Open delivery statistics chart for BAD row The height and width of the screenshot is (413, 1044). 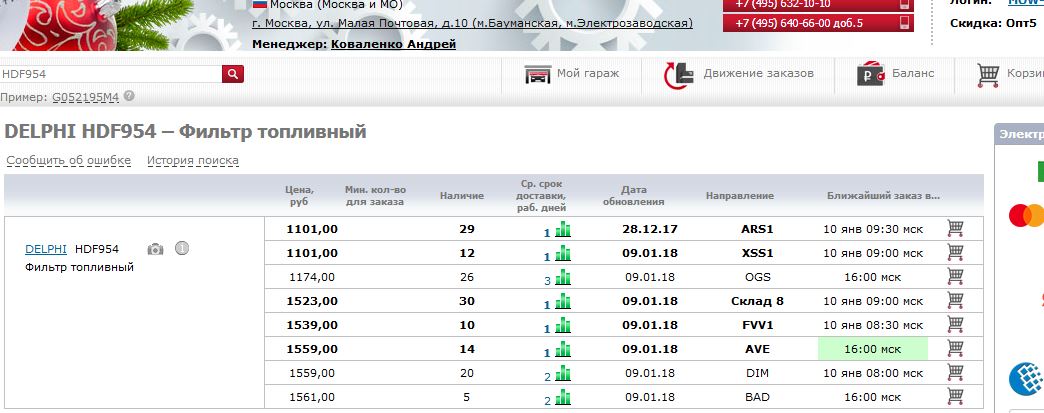tap(563, 397)
